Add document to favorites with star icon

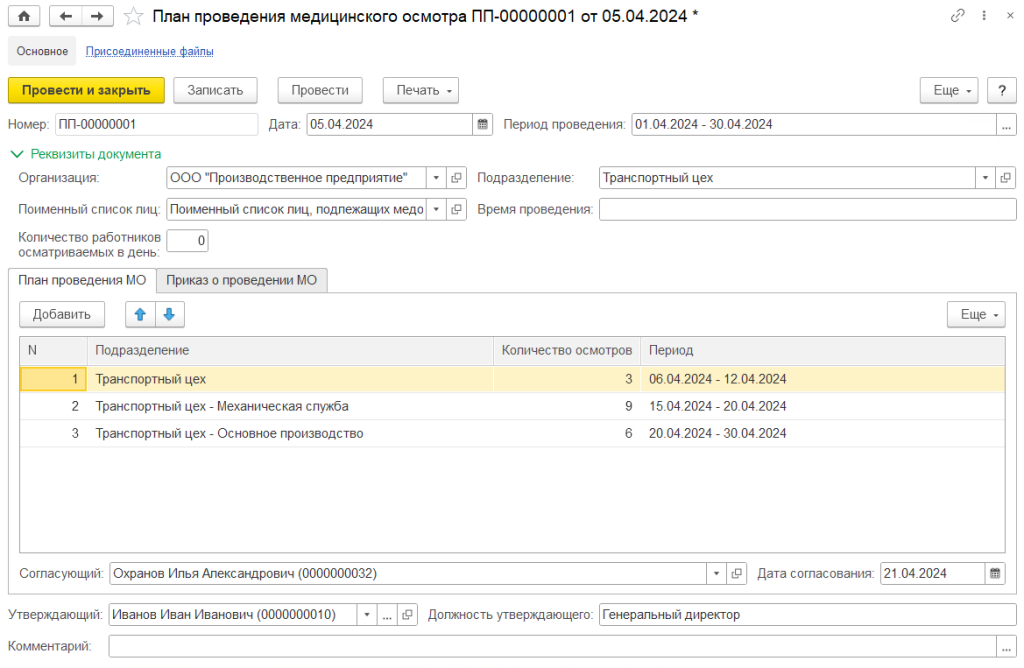click(132, 16)
